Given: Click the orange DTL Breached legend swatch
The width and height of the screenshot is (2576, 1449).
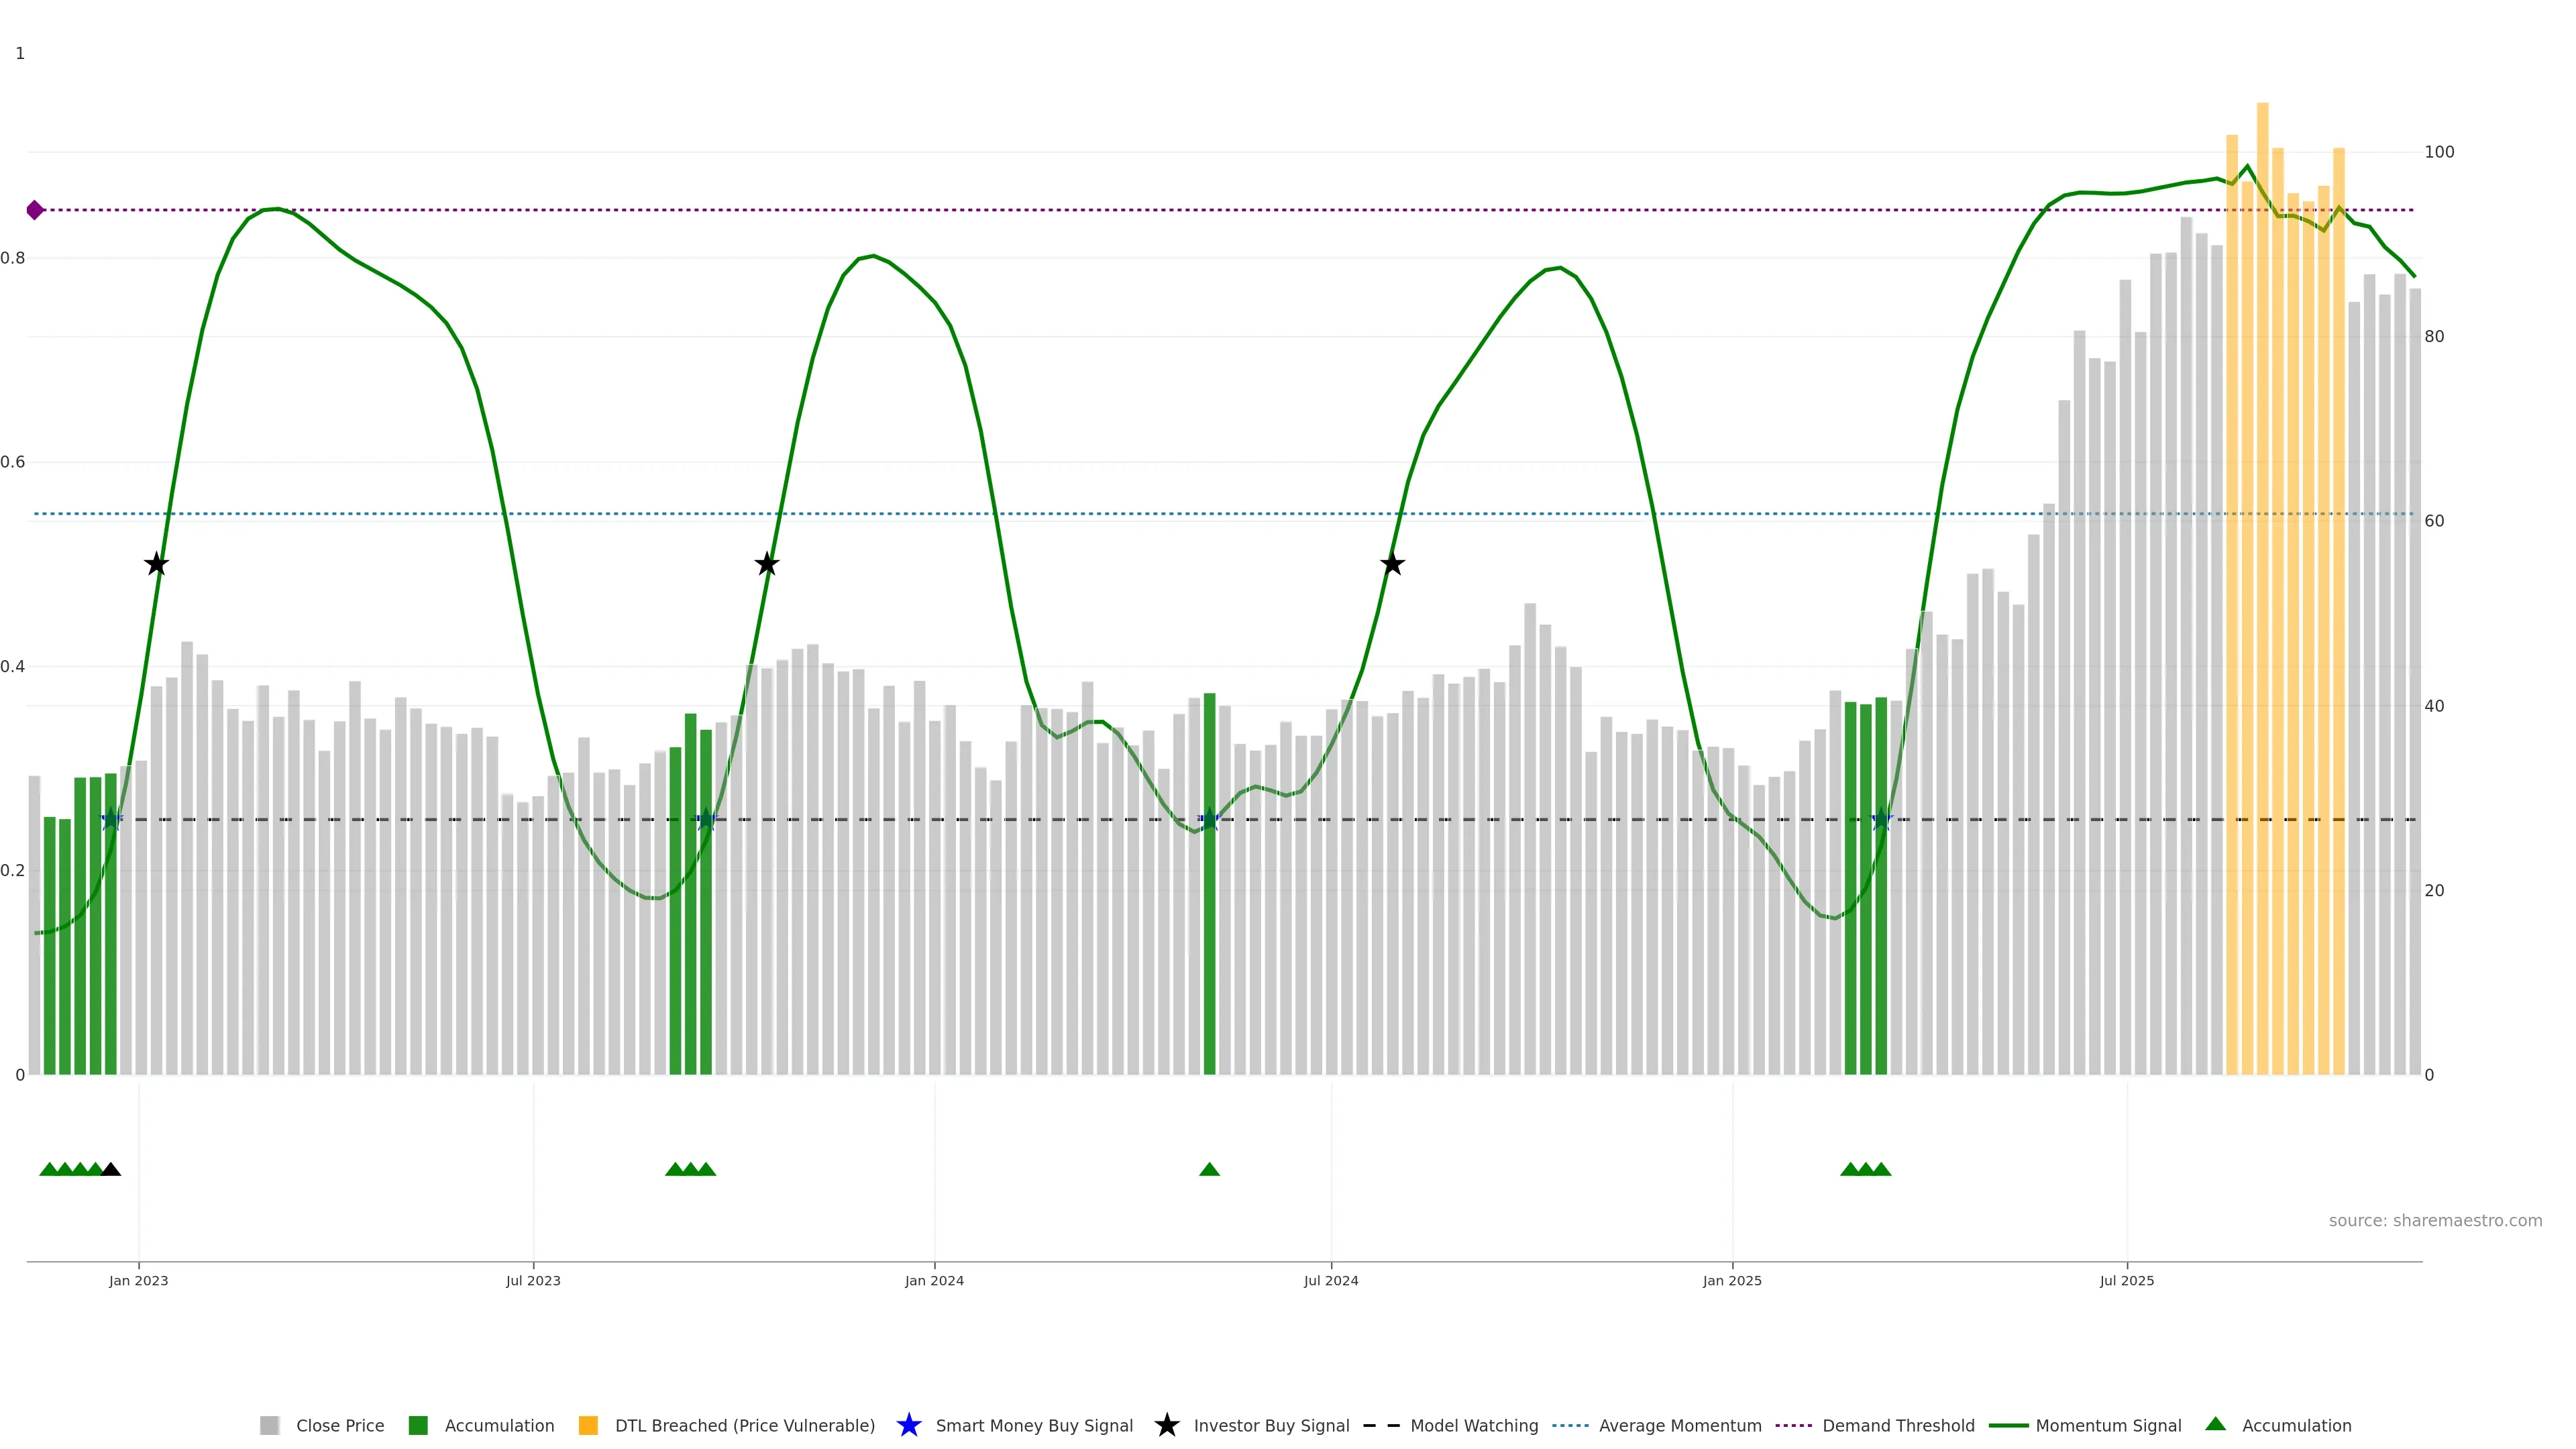Looking at the screenshot, I should click(x=588, y=1425).
